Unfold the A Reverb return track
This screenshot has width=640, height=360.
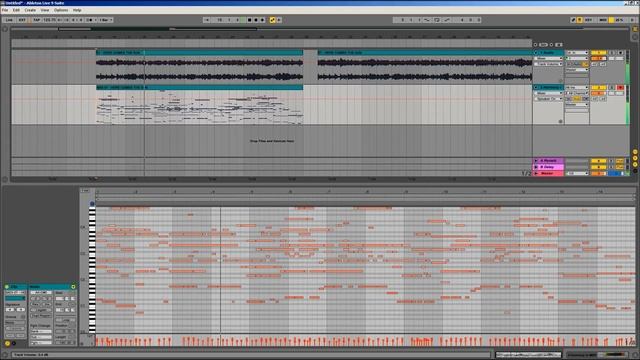536,161
